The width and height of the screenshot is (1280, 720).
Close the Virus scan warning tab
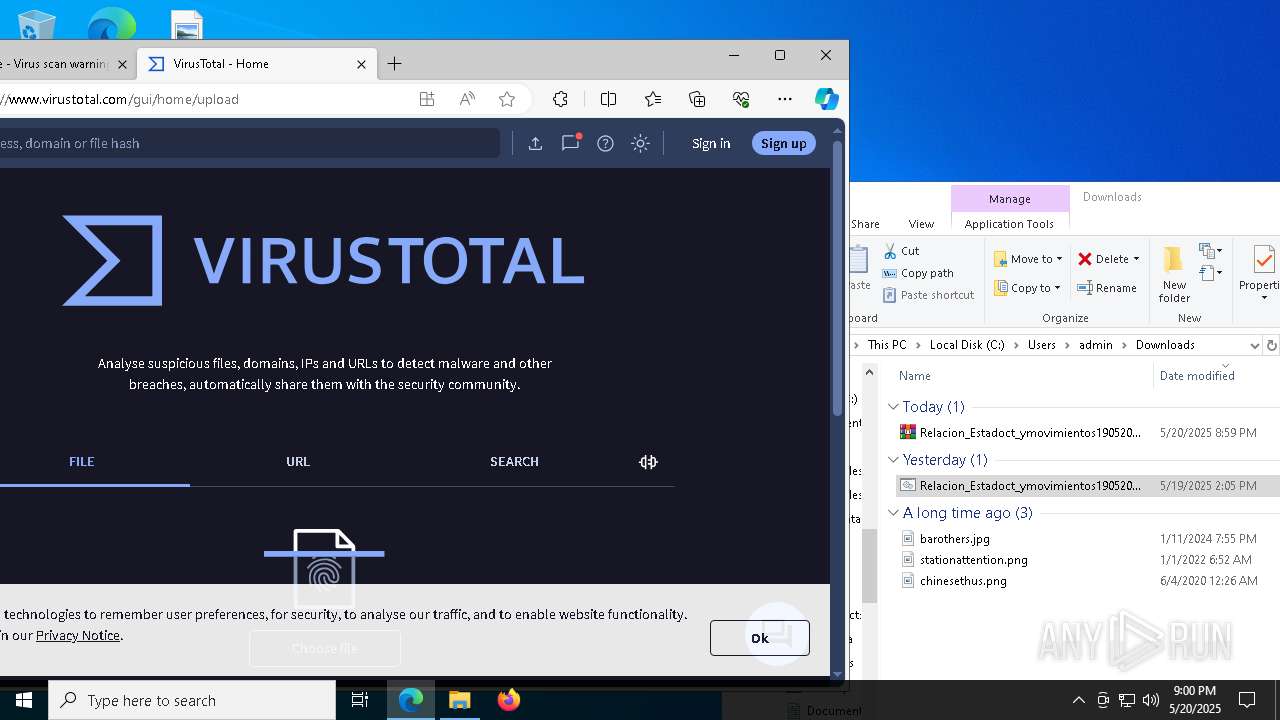123,64
